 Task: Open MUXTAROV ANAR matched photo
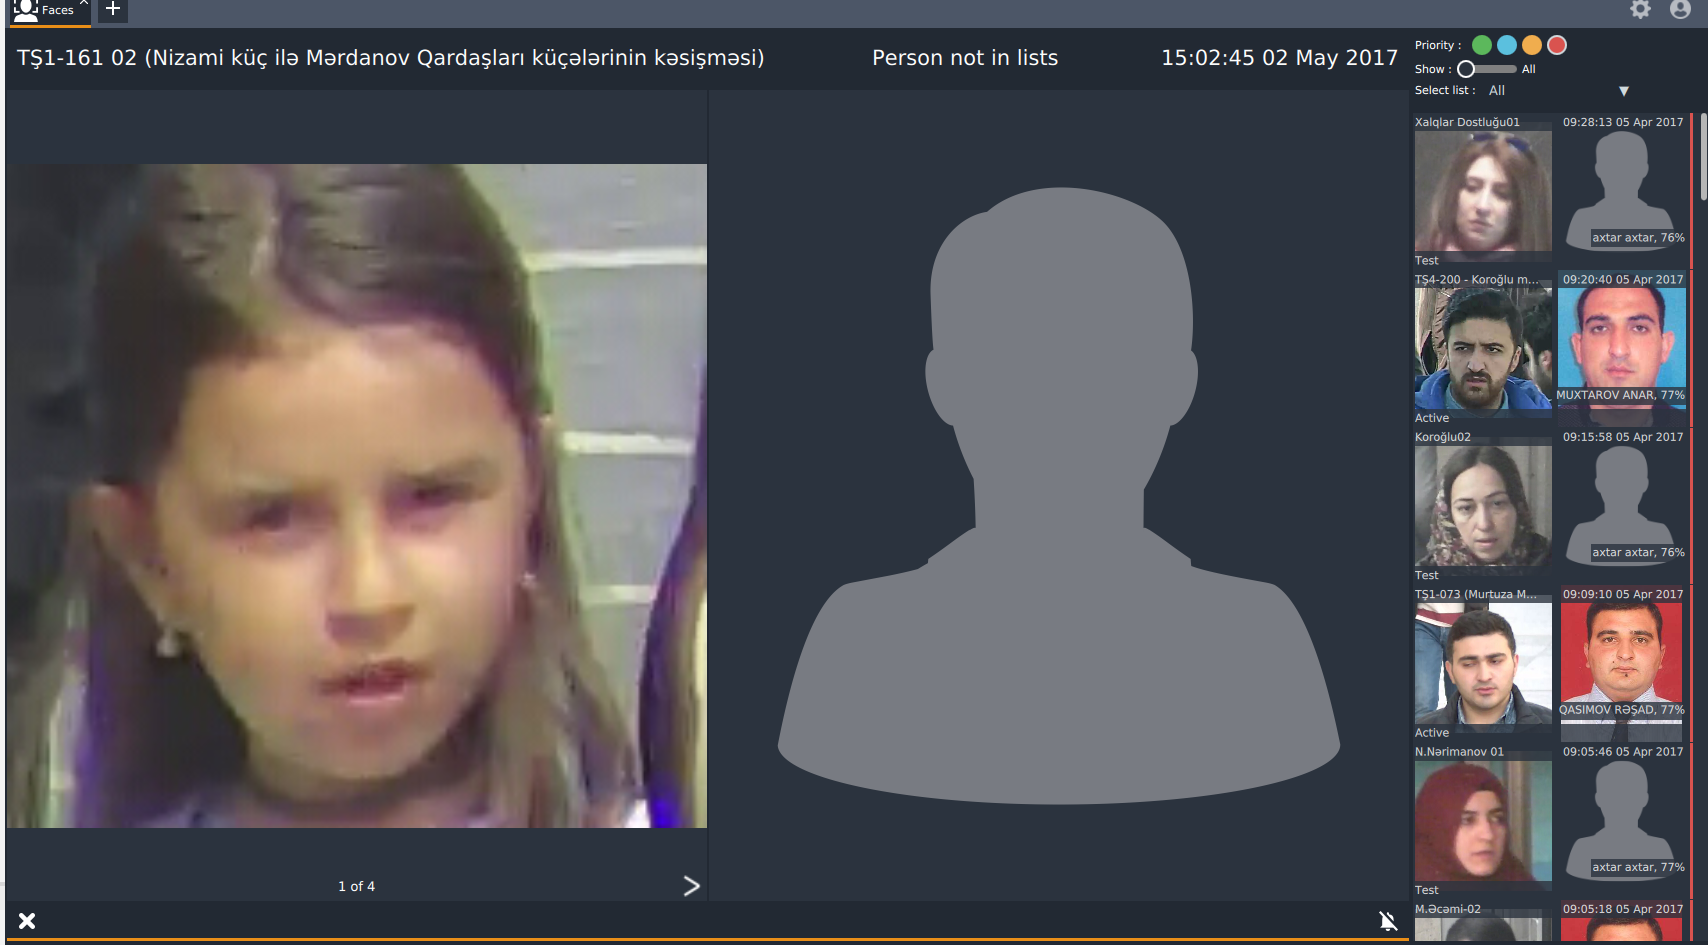click(x=1621, y=347)
